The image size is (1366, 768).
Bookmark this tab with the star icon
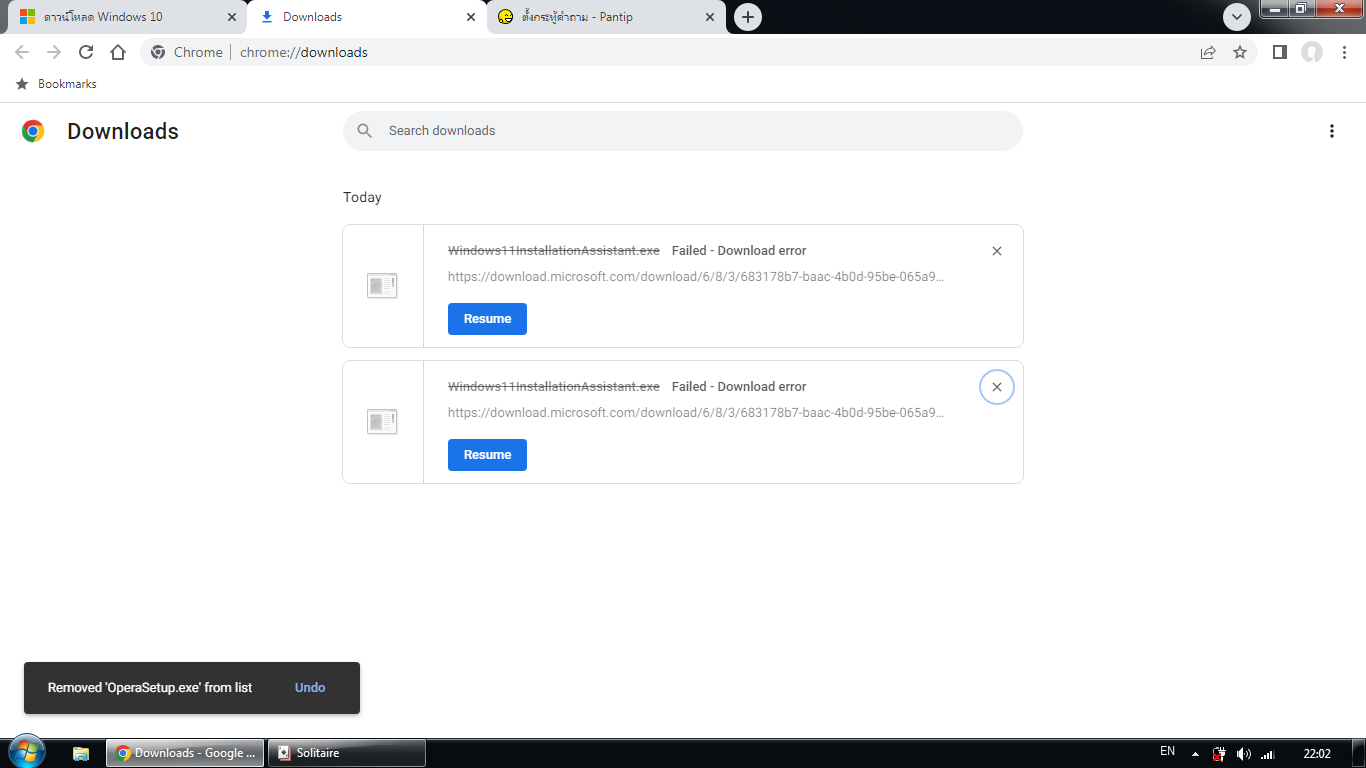click(x=1240, y=52)
